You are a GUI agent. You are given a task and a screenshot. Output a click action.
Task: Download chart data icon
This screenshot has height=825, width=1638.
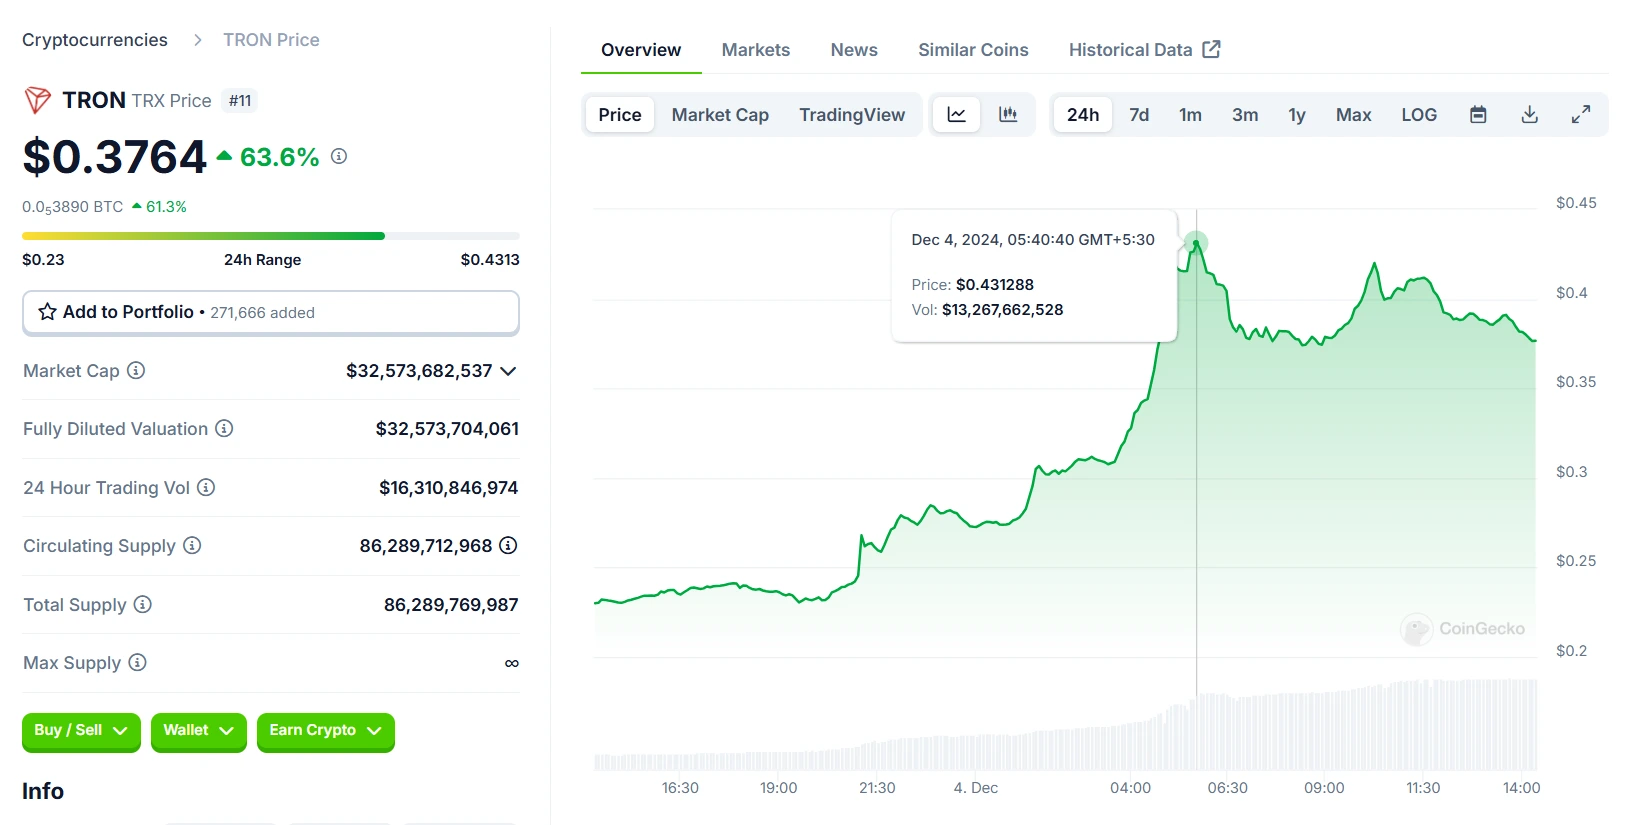click(x=1529, y=115)
